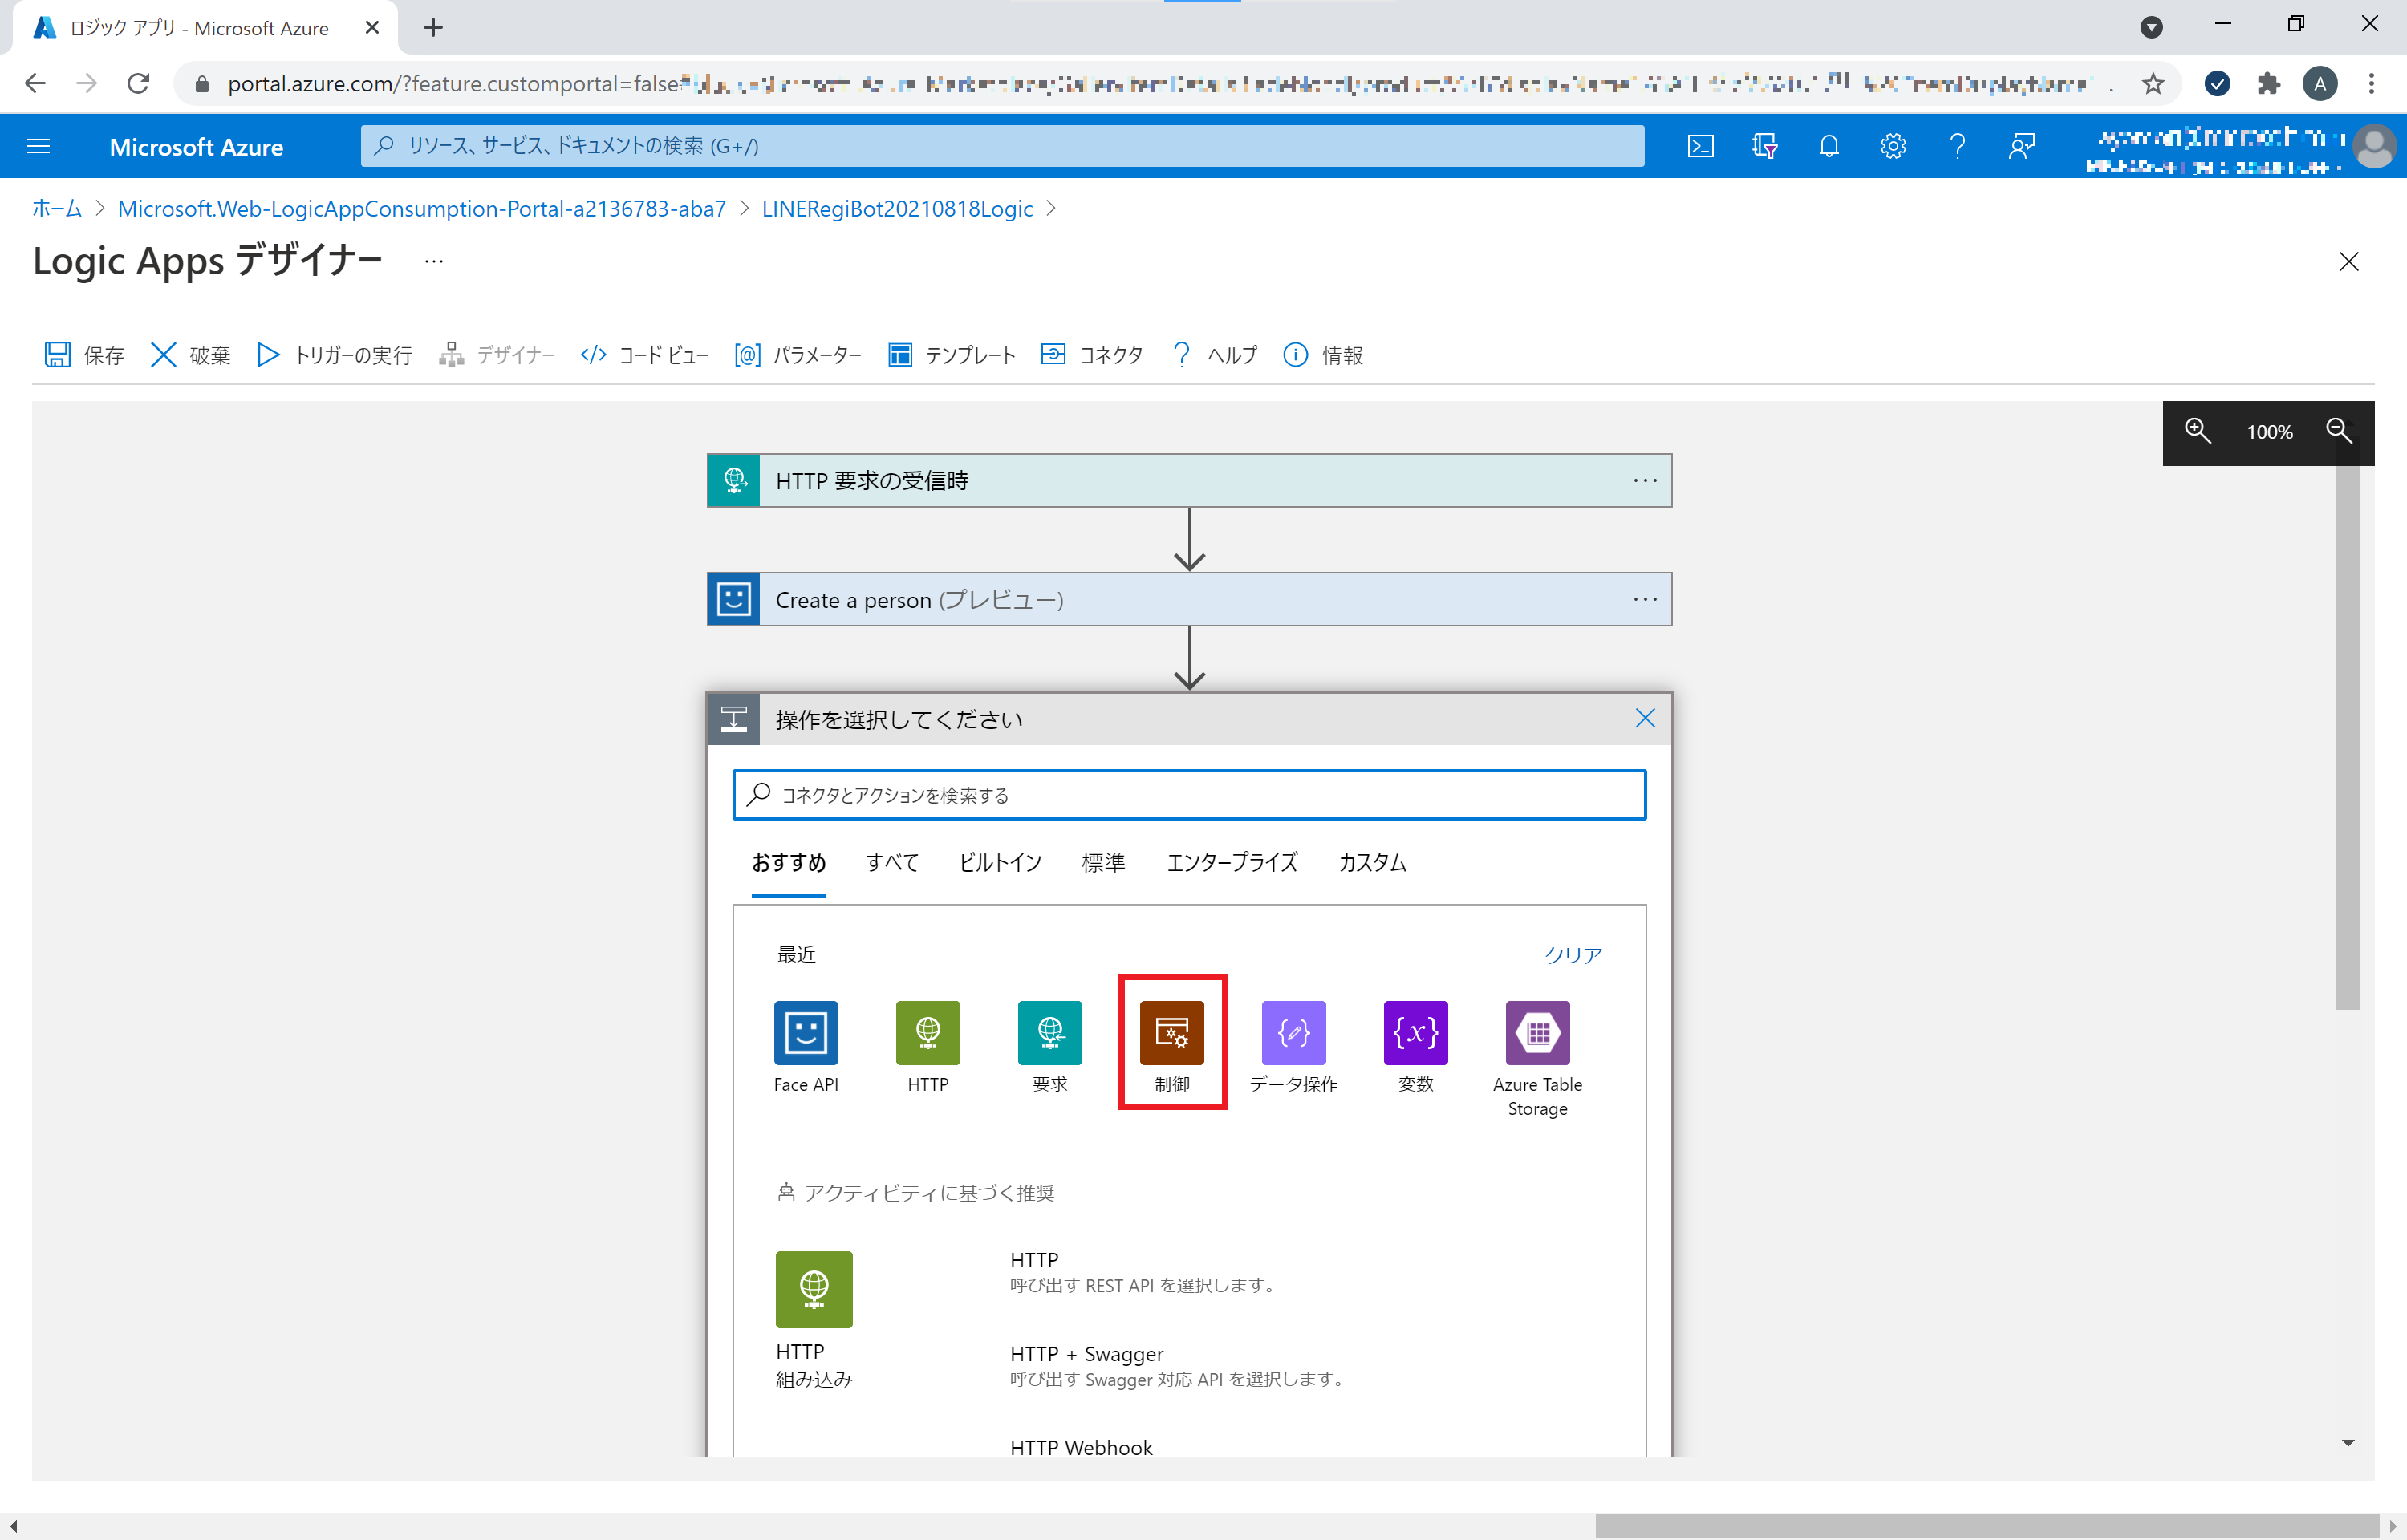Switch to the すべて tab

pyautogui.click(x=891, y=862)
